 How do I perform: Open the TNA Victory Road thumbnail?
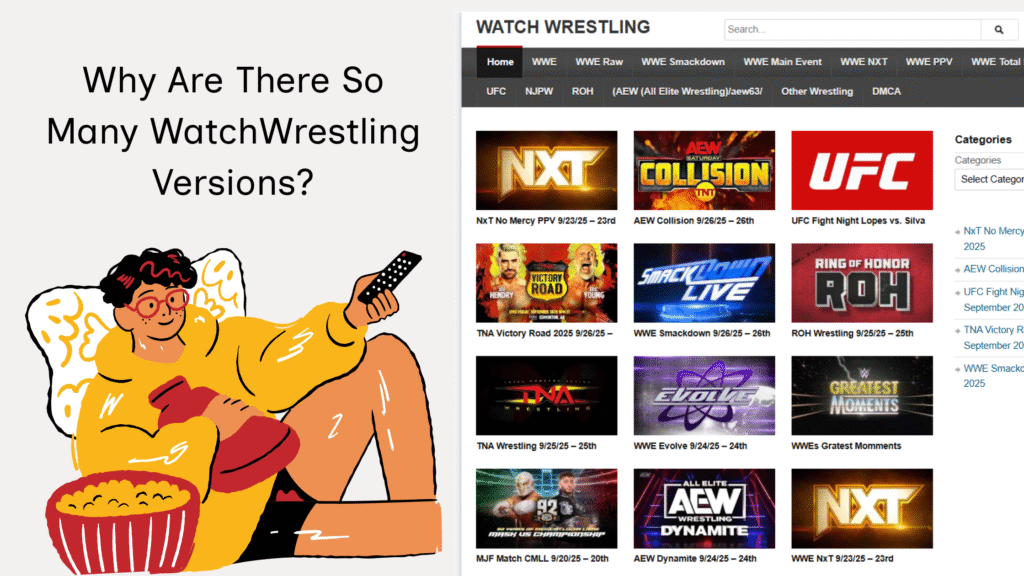click(x=546, y=283)
